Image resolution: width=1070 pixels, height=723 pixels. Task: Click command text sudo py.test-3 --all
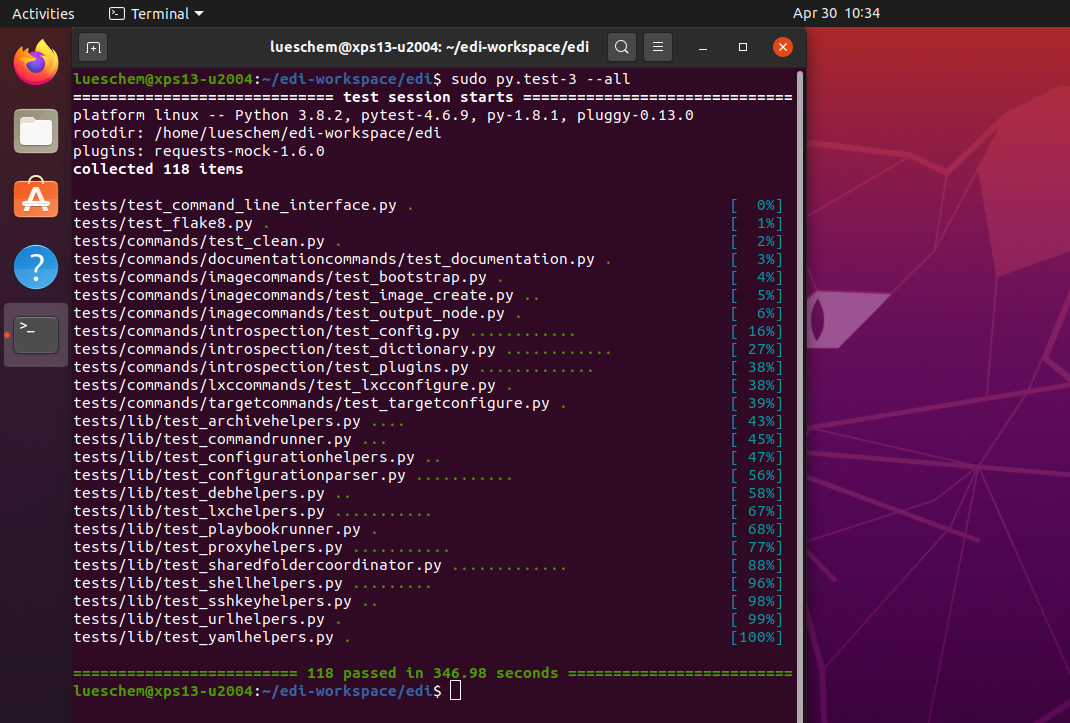[x=540, y=79]
